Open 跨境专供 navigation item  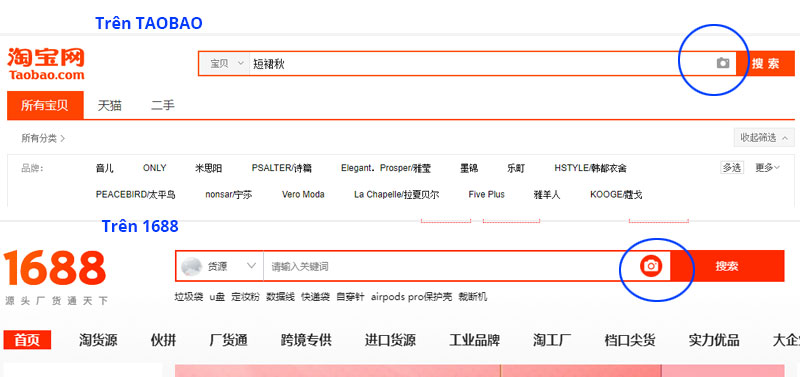click(306, 340)
